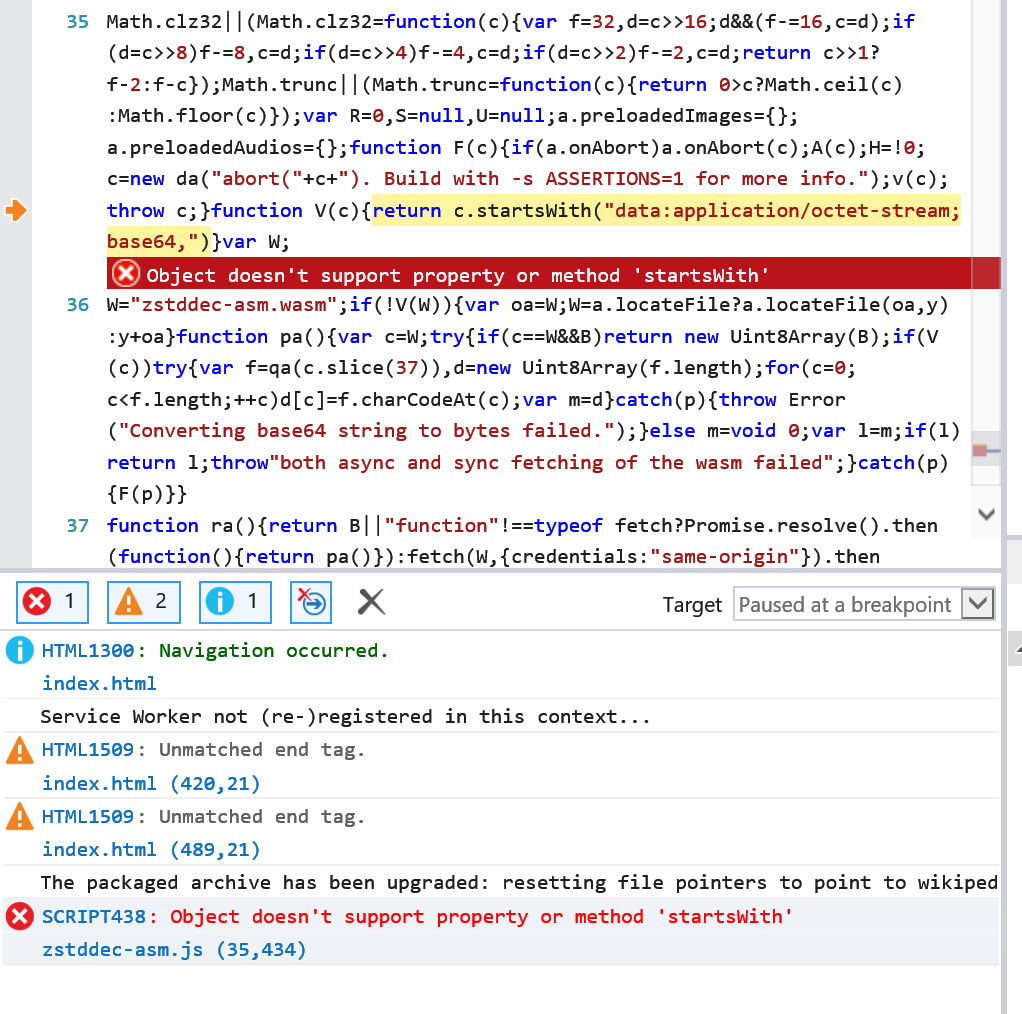Open the index.html link under Navigation occurred

tap(99, 684)
